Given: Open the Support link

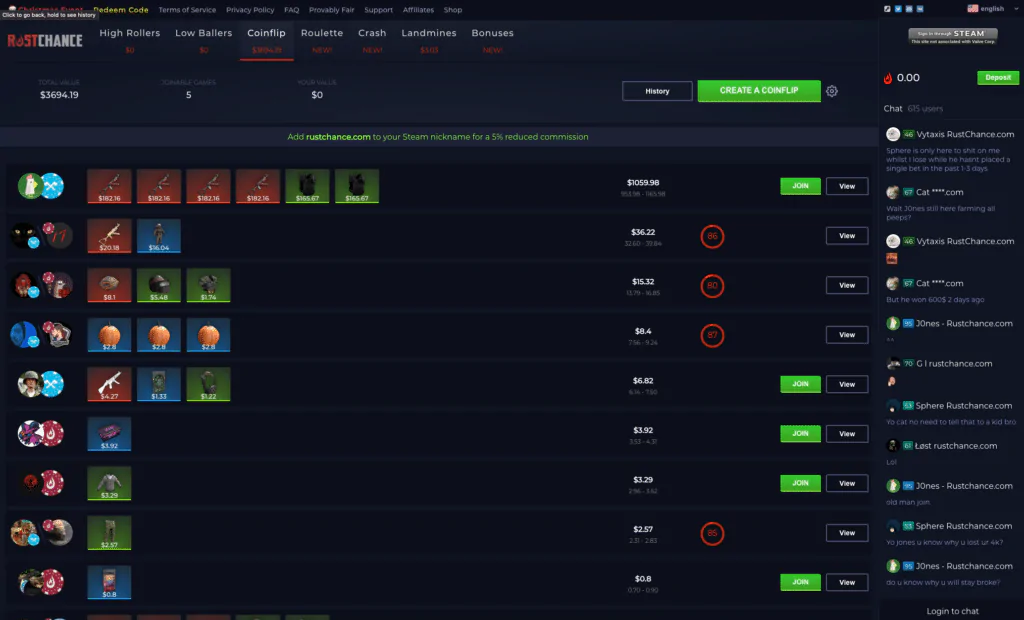Looking at the screenshot, I should tap(378, 10).
